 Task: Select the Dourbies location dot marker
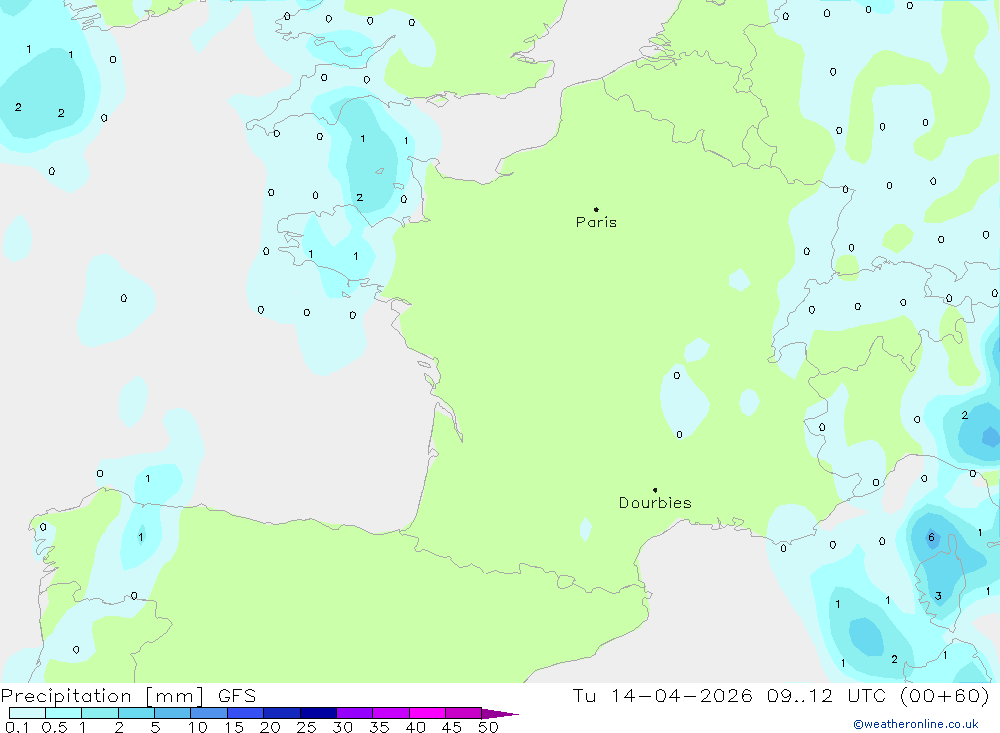point(655,490)
